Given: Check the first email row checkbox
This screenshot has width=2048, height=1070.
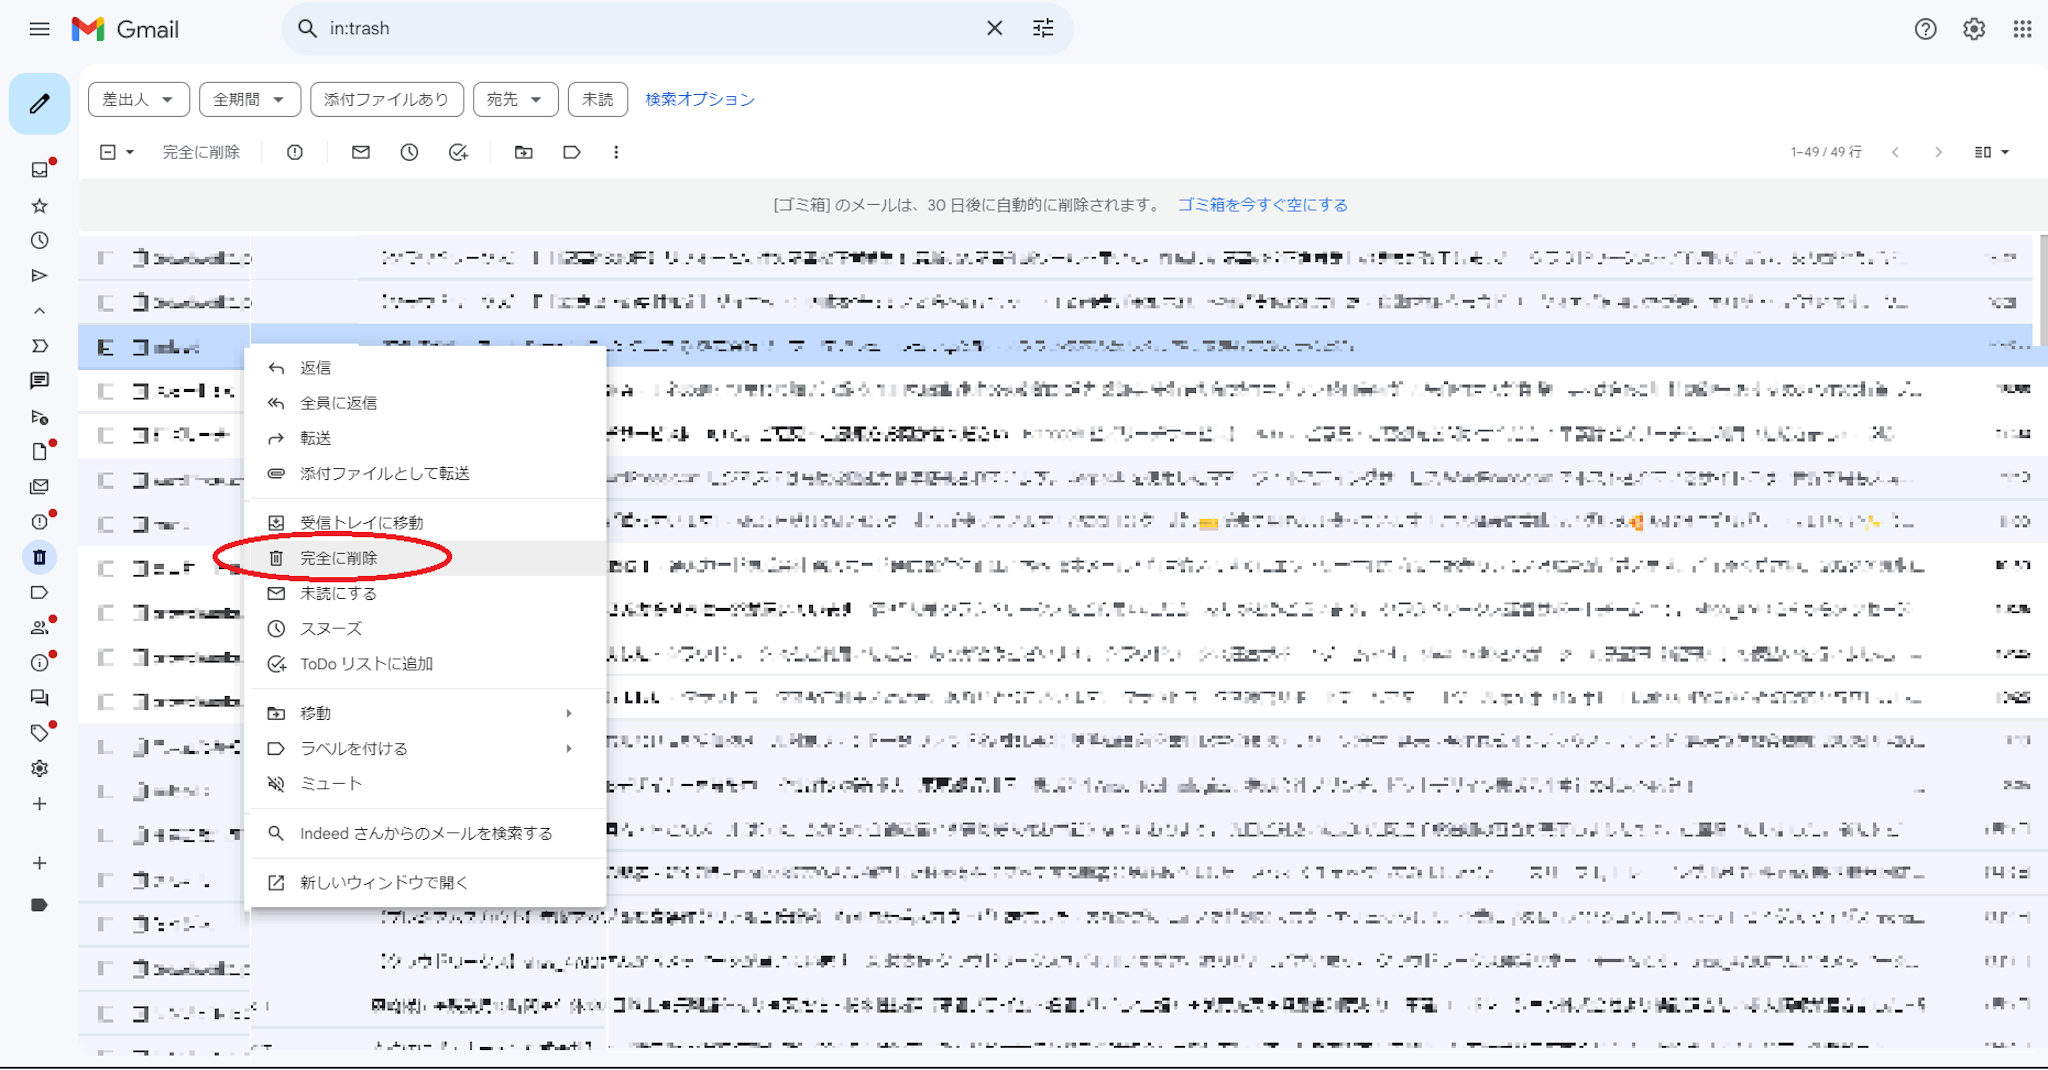Looking at the screenshot, I should (105, 258).
